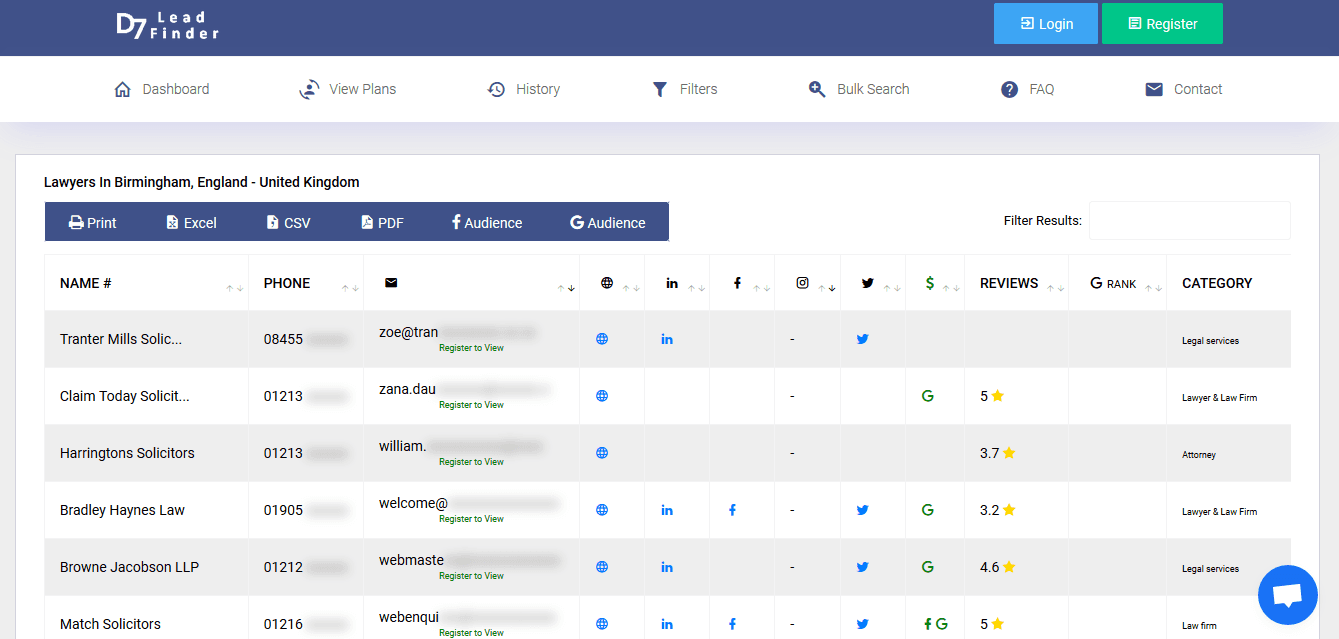Open Harringtons Solicitors website globe icon
Screen dimensions: 1339x639
pyautogui.click(x=602, y=453)
